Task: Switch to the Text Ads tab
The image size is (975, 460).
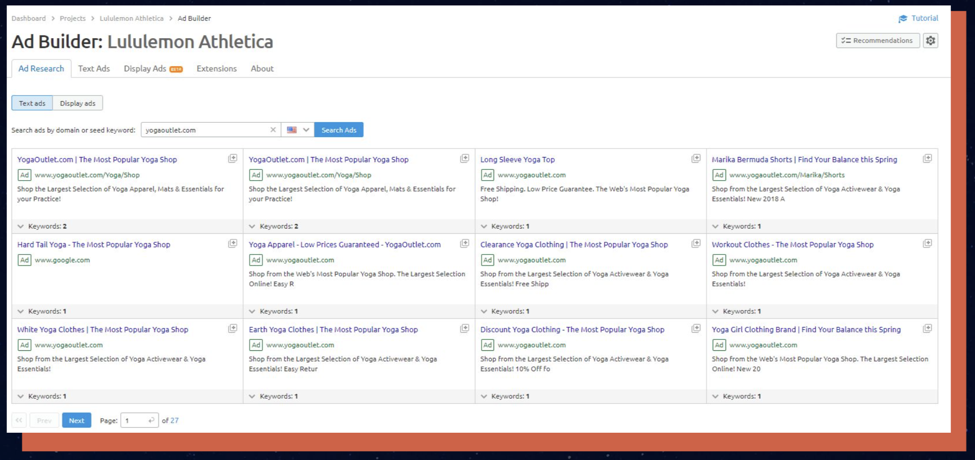Action: tap(94, 68)
